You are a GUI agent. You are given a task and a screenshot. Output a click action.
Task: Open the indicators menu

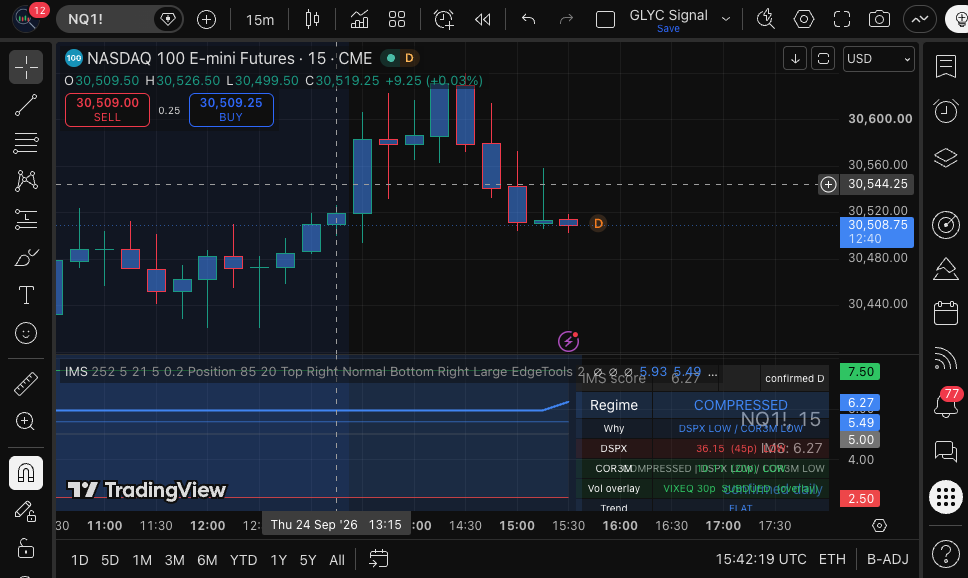coord(359,20)
